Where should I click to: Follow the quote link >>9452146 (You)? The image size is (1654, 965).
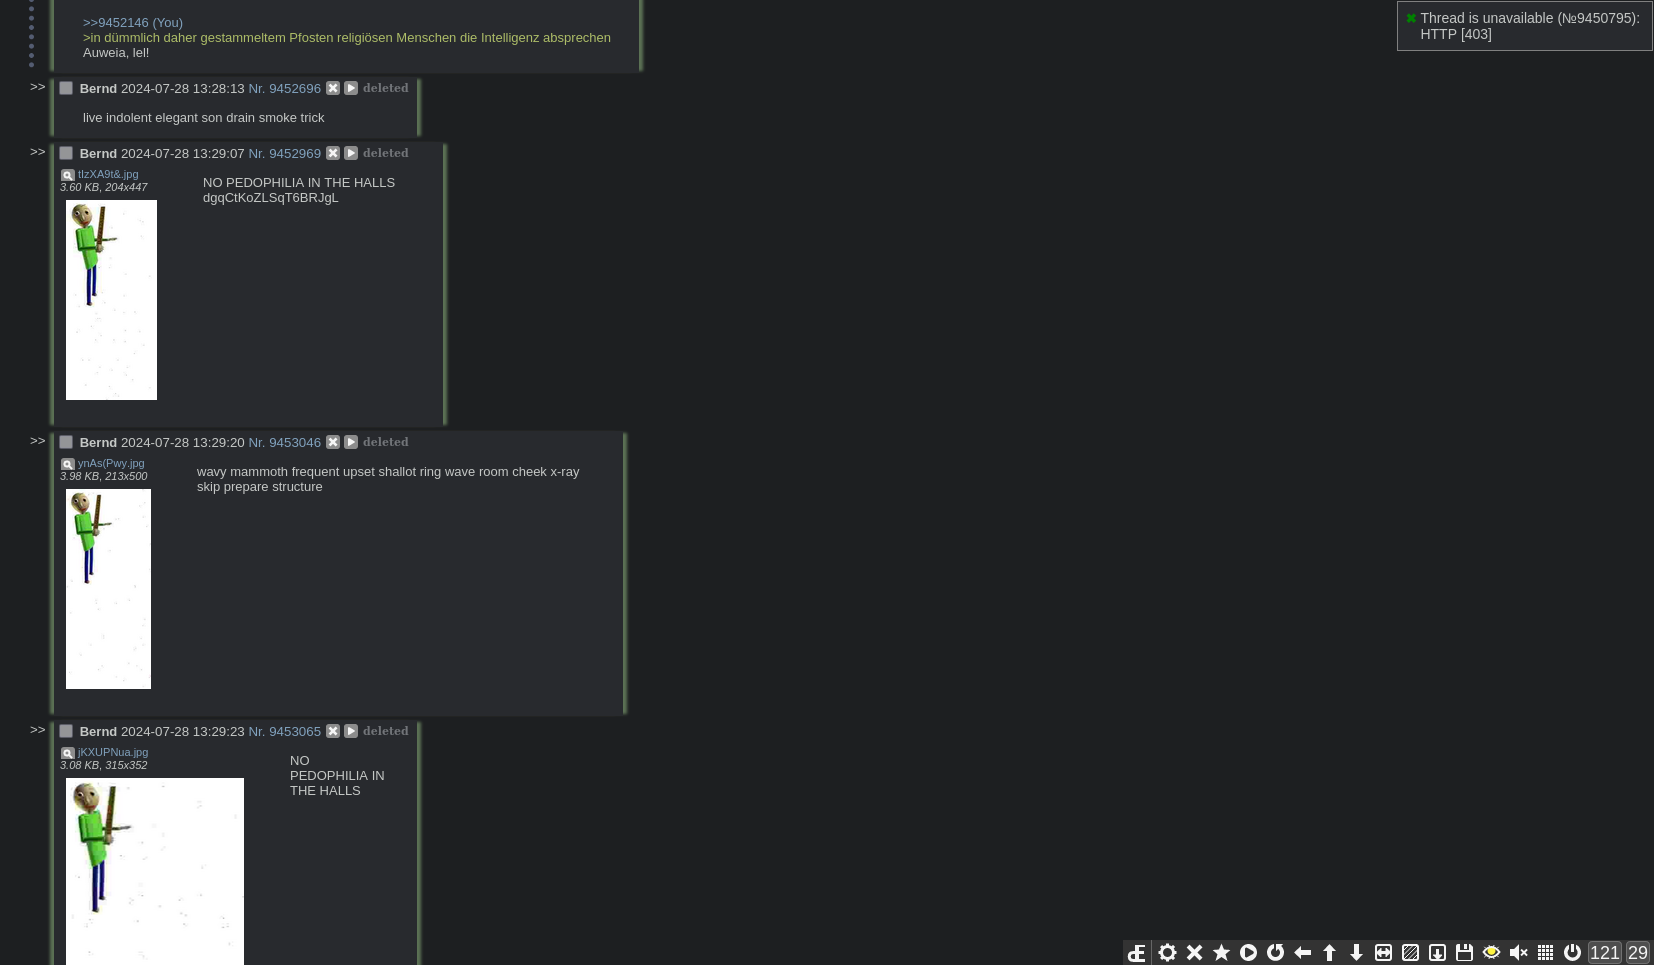coord(133,22)
